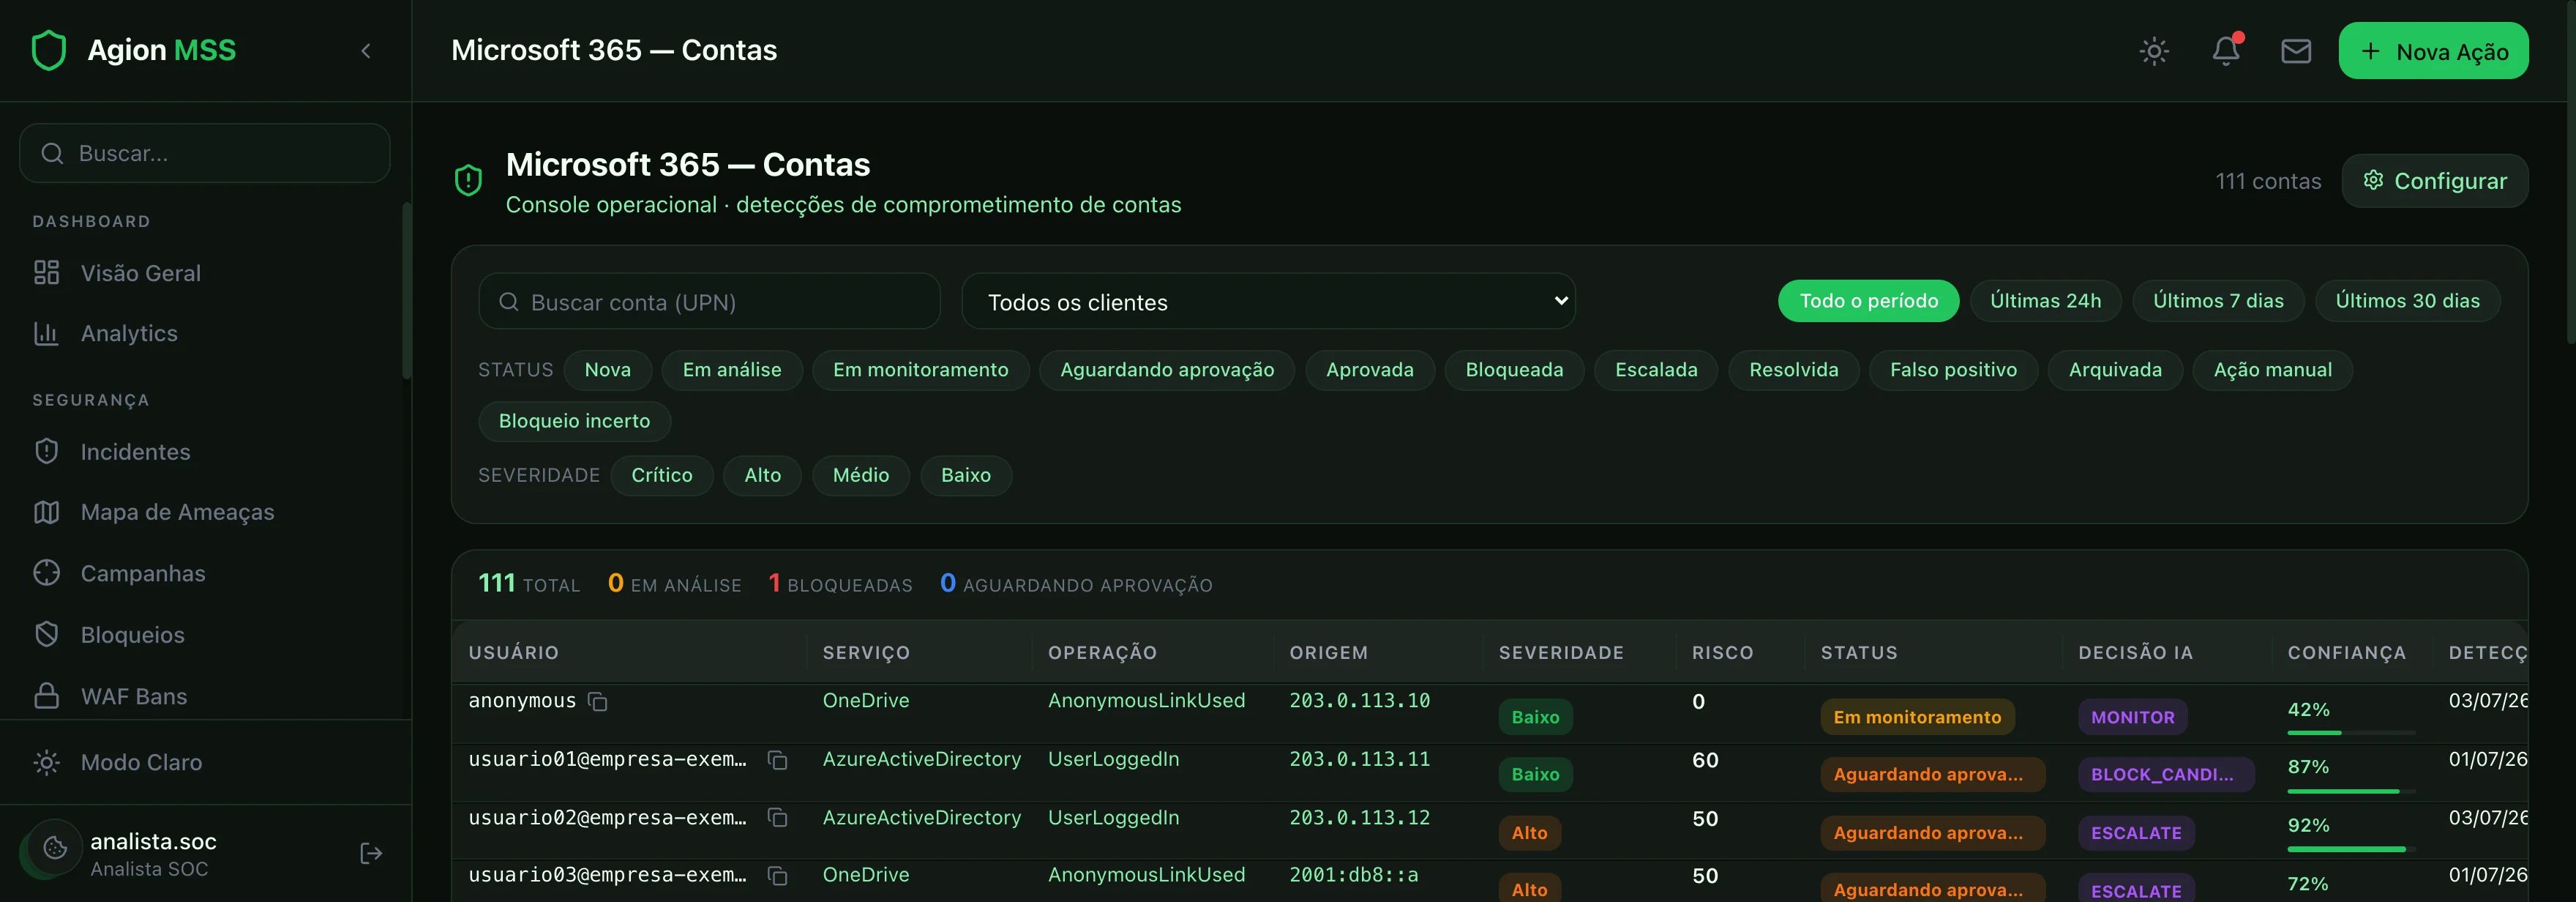Select the Todo o período filter

click(x=1868, y=301)
